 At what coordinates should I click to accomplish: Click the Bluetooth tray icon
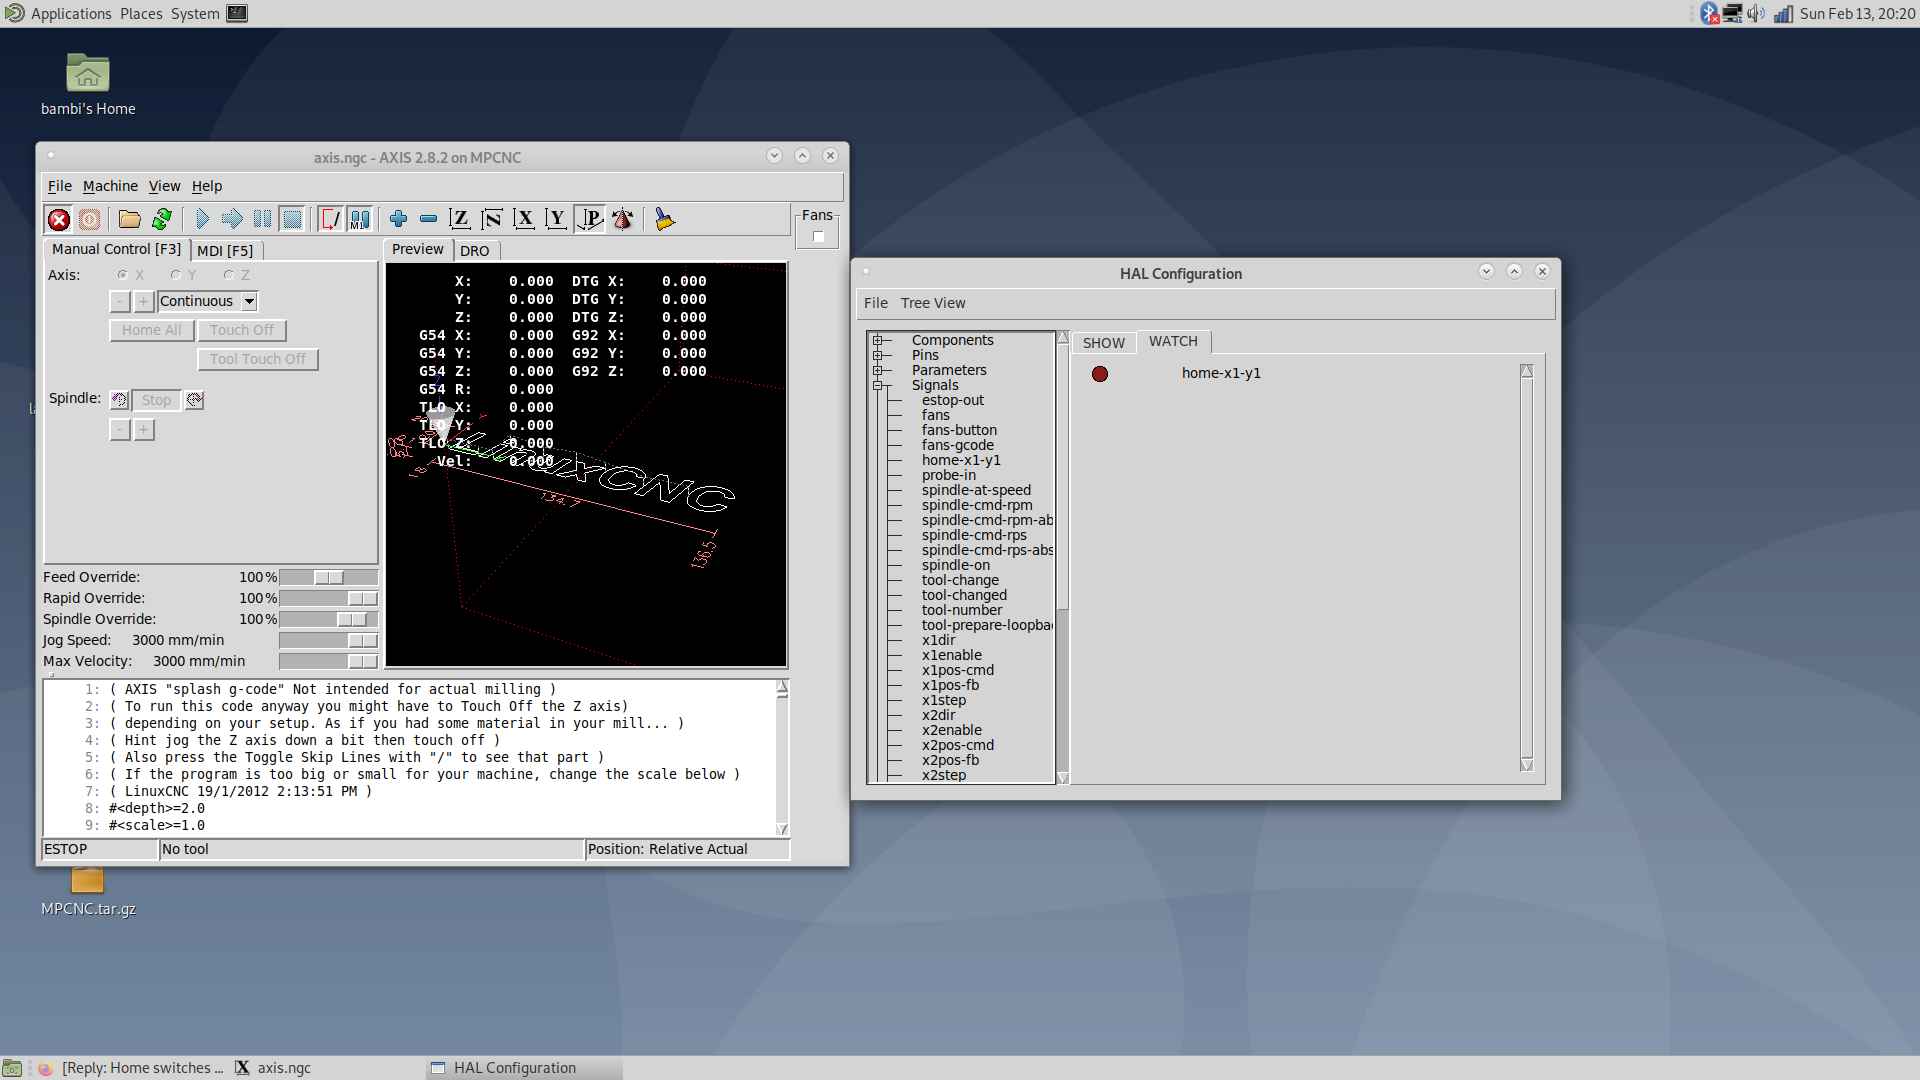click(x=1709, y=13)
